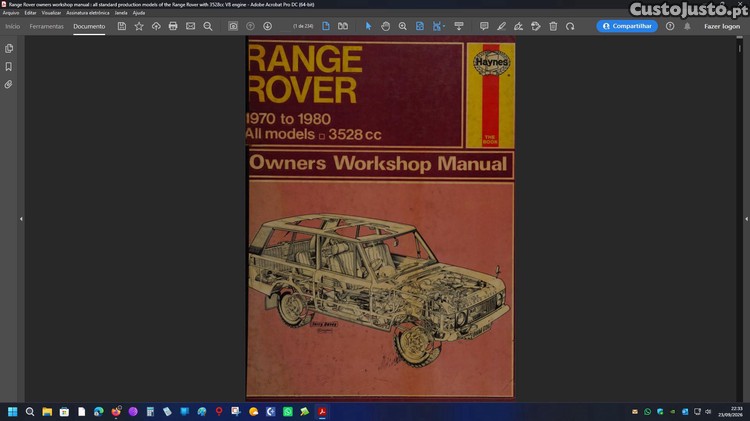Go to next page down arrow

(267, 26)
